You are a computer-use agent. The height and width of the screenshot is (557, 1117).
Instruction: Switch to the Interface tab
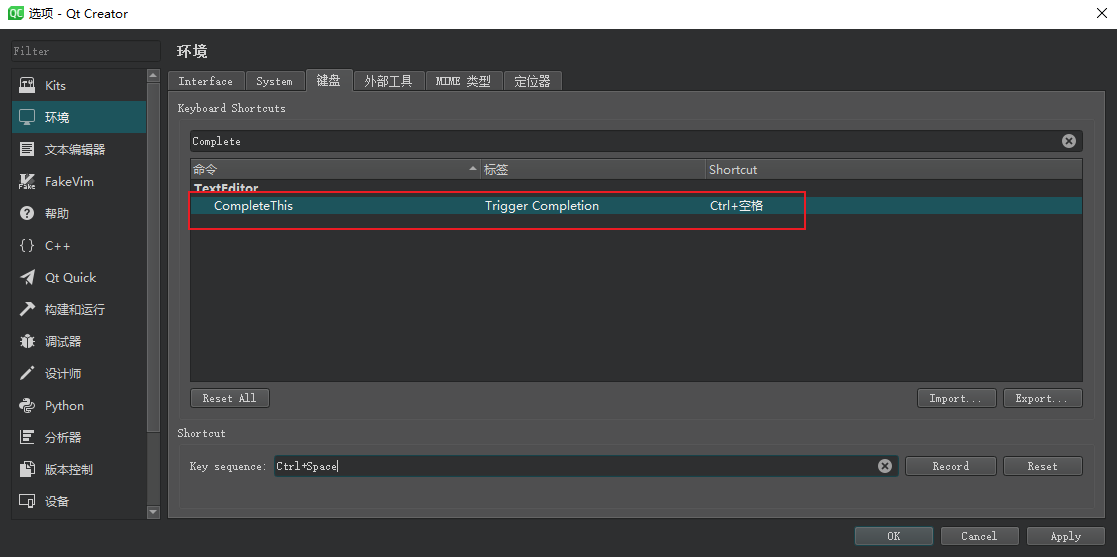pos(206,81)
